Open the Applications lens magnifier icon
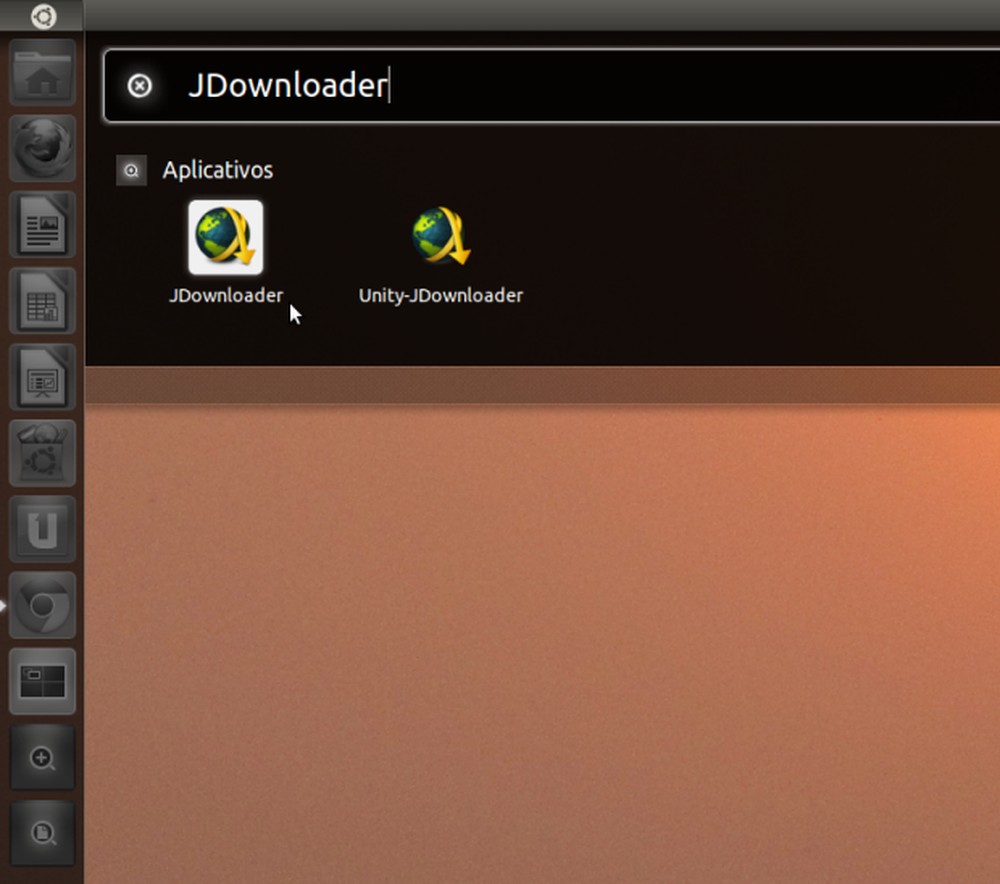This screenshot has height=884, width=1000. coord(42,759)
